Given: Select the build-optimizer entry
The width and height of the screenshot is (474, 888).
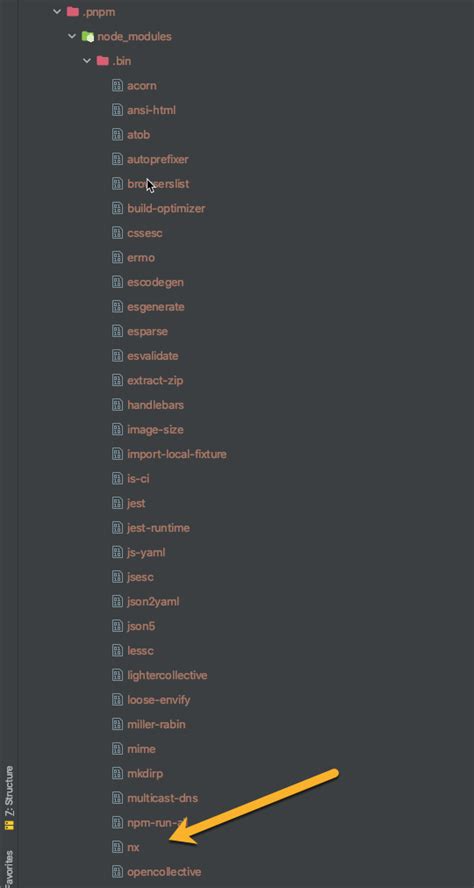Looking at the screenshot, I should point(166,208).
